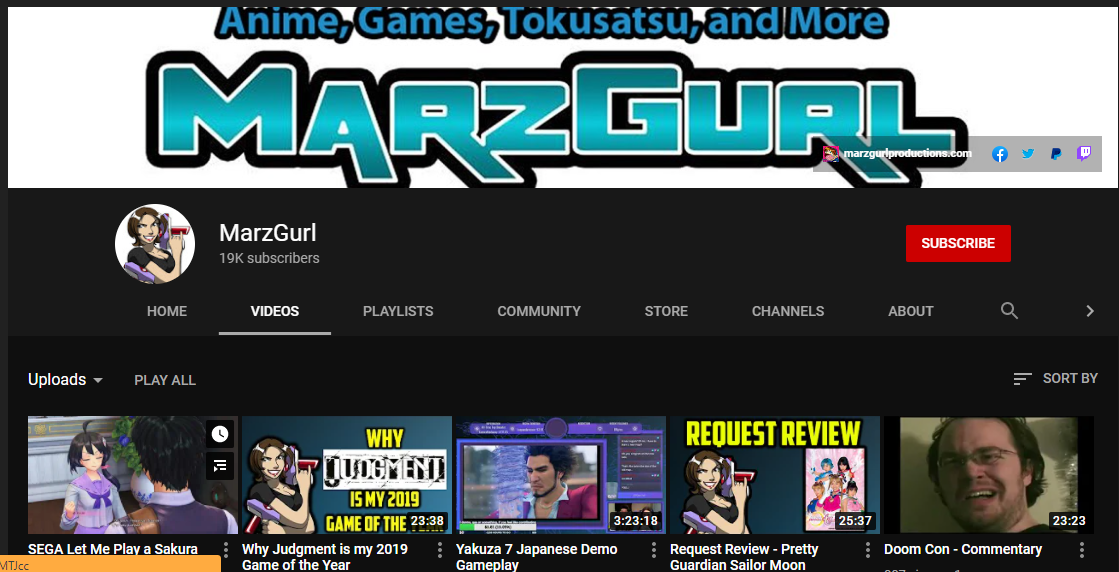Open options menu for Doom Con video
1119x572 pixels.
(x=1082, y=550)
